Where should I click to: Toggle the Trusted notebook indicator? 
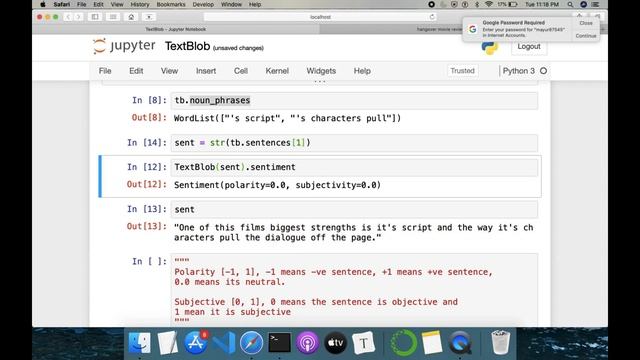click(462, 71)
